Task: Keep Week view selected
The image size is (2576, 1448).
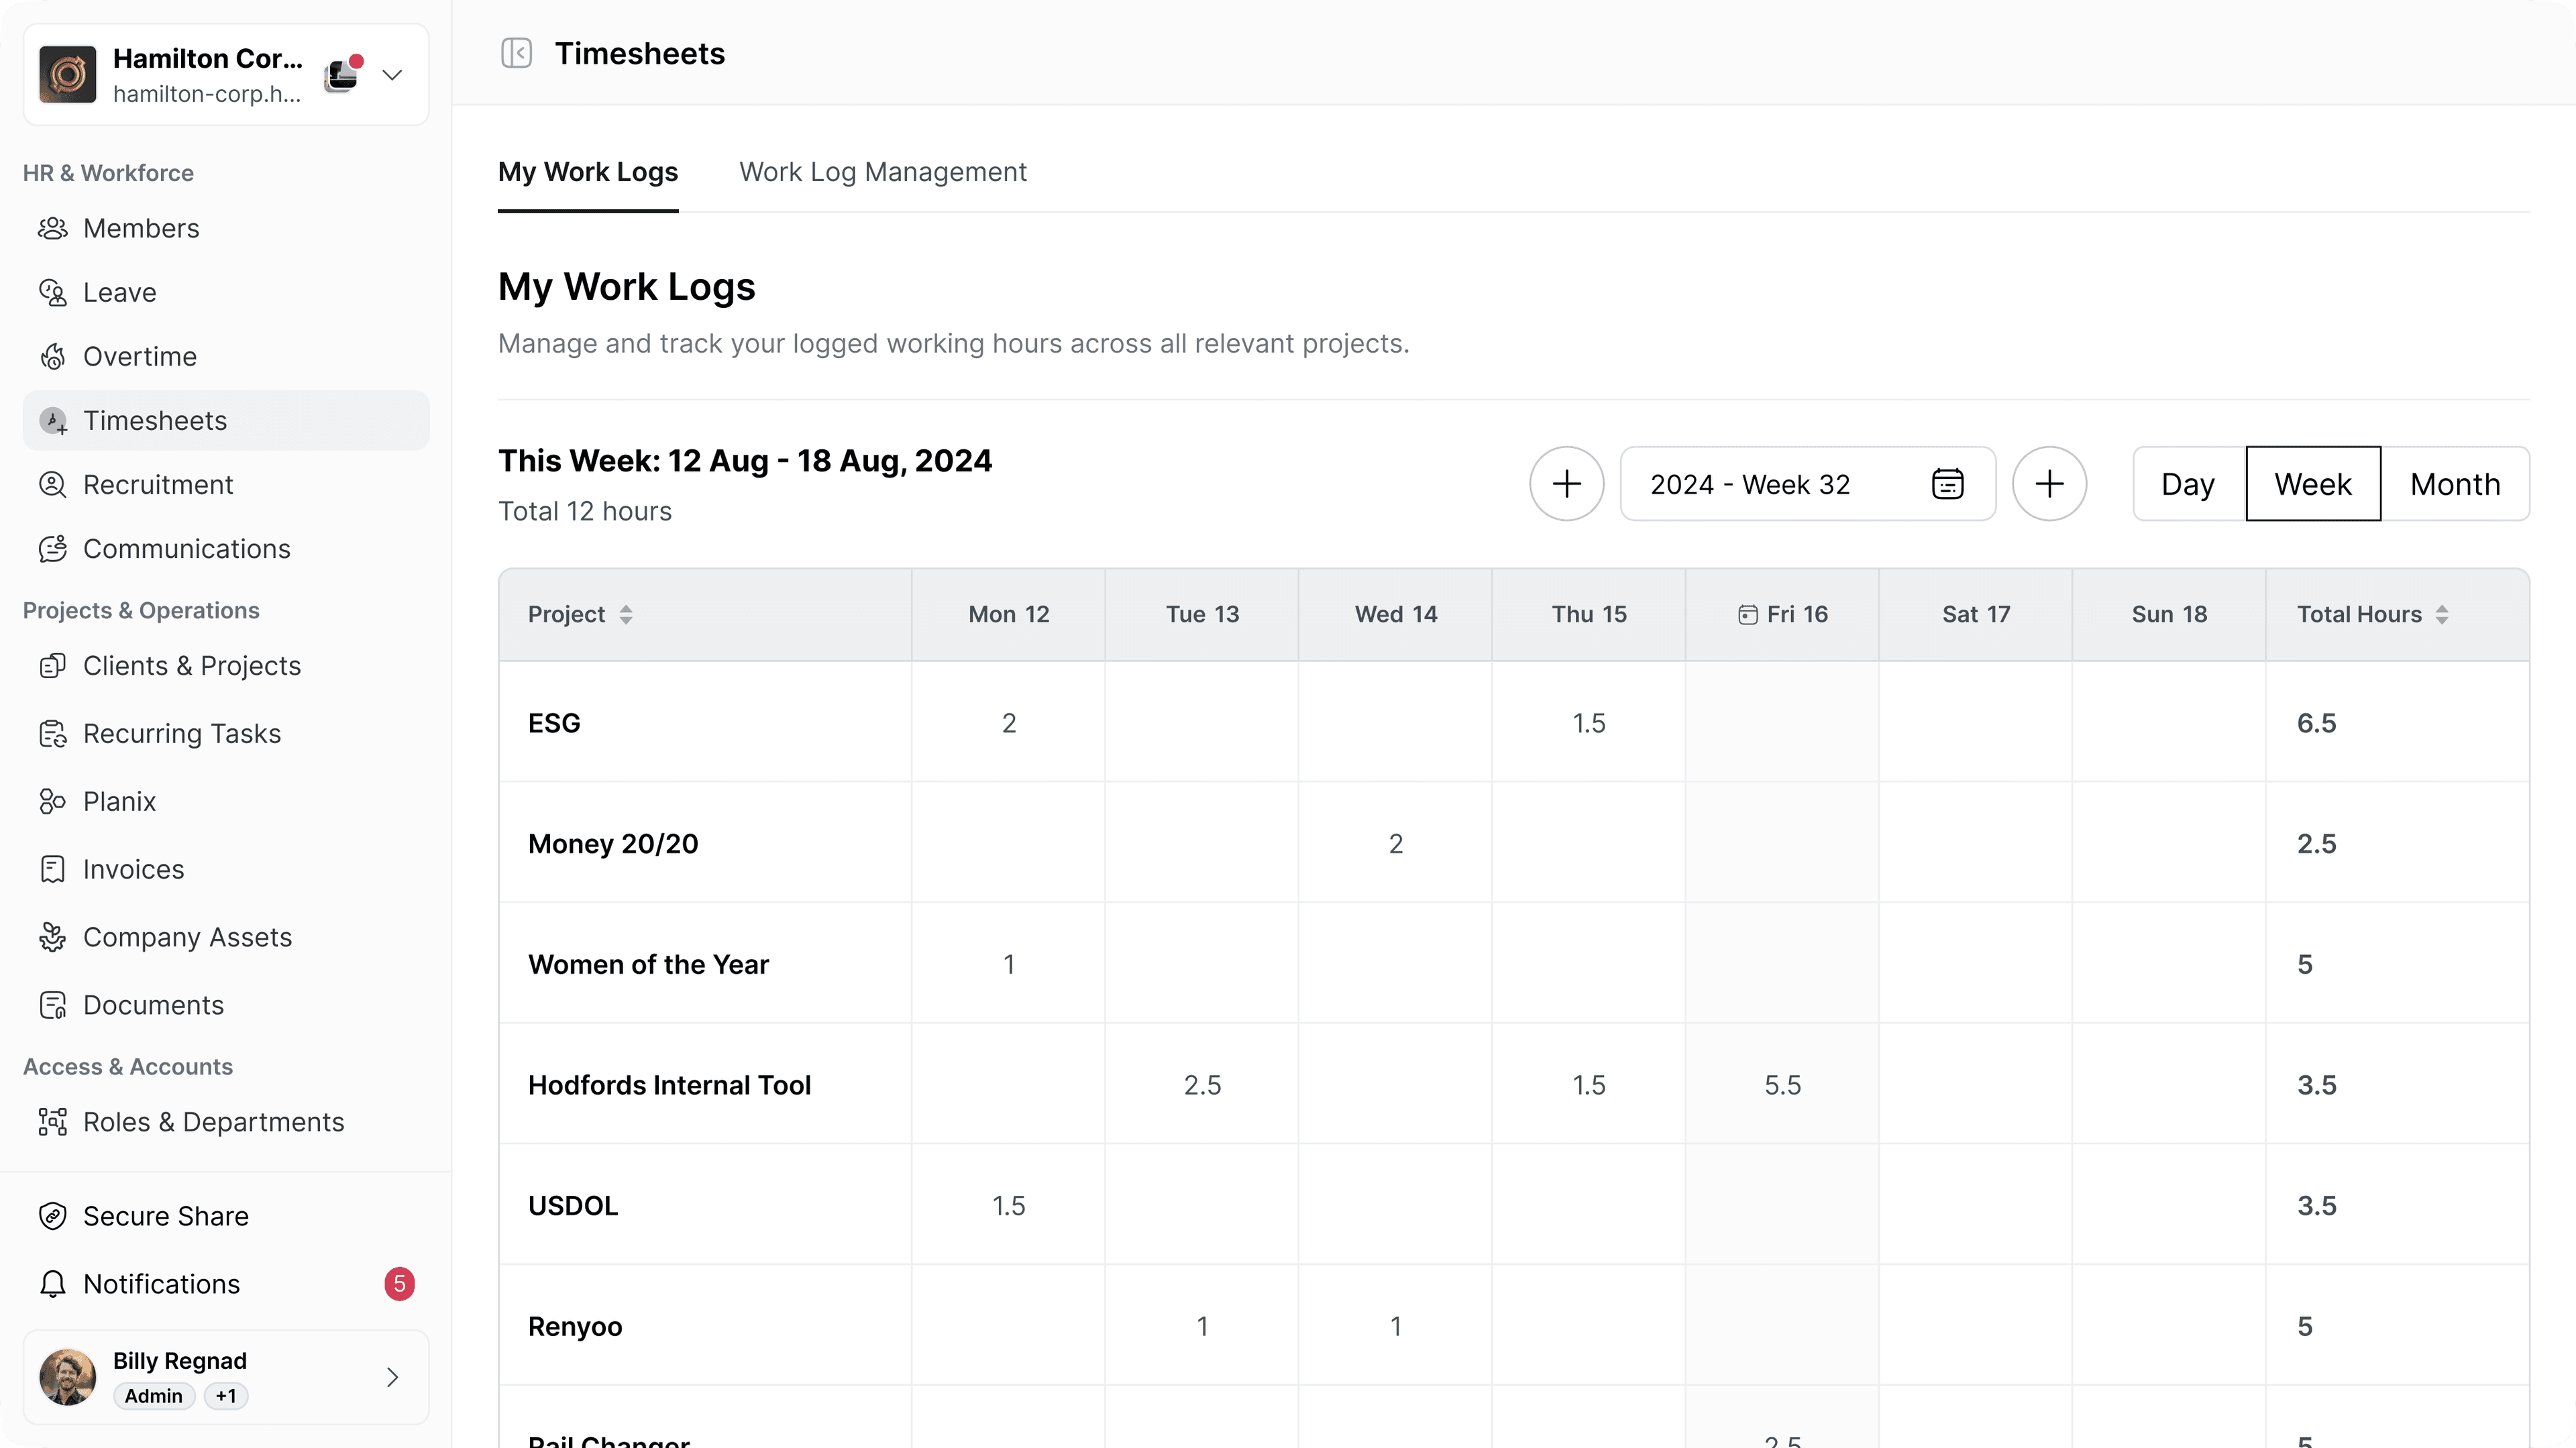Action: tap(2312, 484)
